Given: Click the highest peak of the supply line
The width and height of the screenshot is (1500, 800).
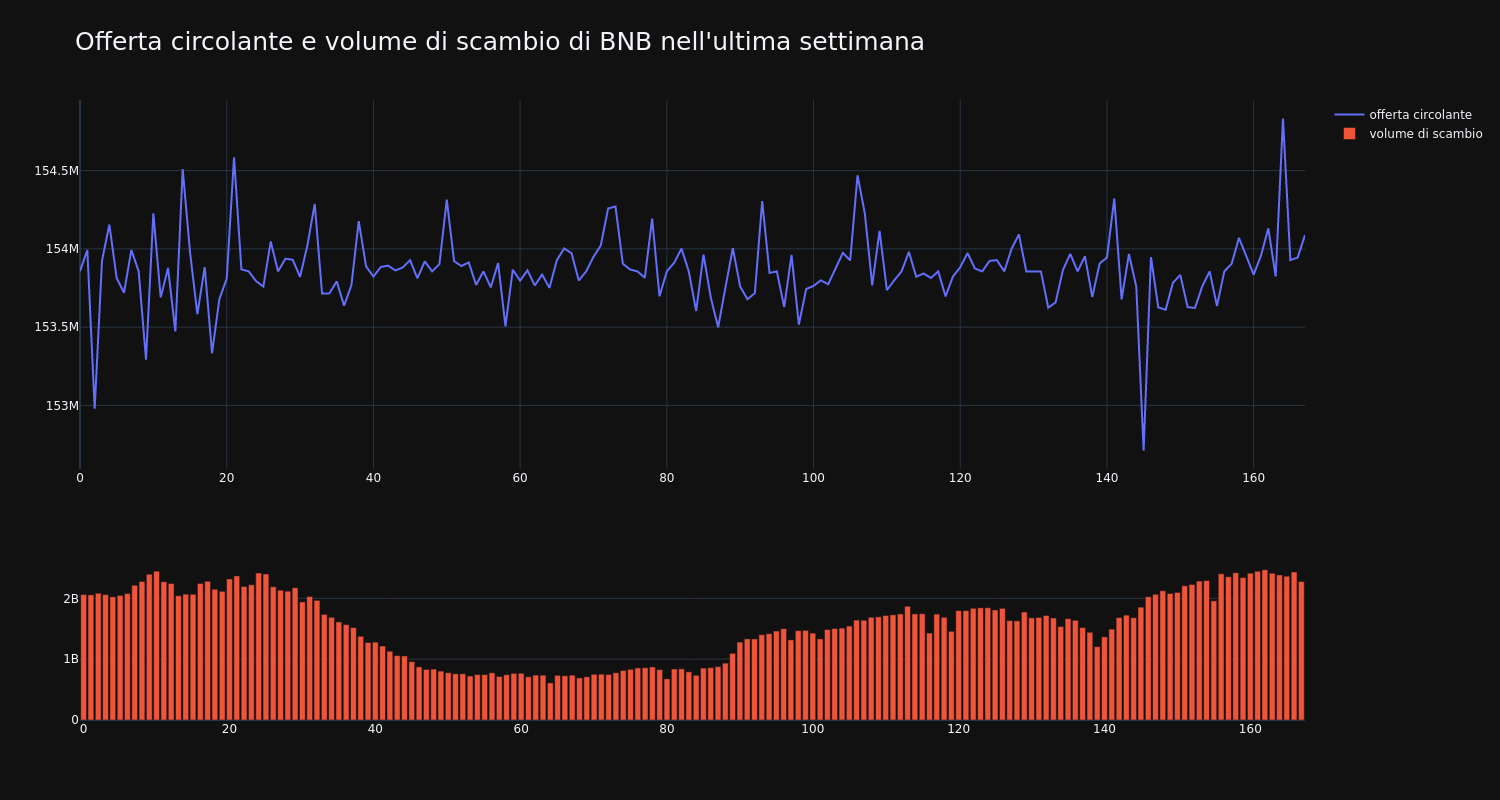Looking at the screenshot, I should click(1283, 120).
